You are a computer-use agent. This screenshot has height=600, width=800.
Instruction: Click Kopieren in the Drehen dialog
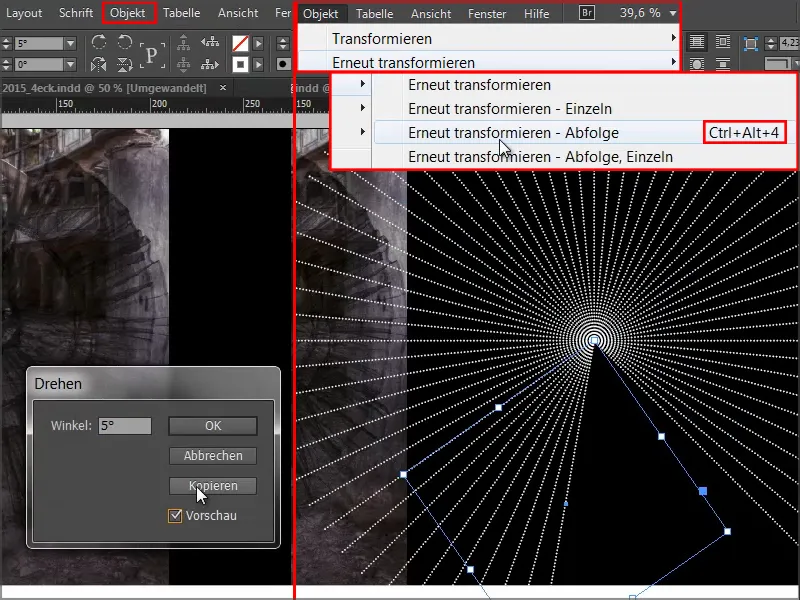click(x=213, y=486)
